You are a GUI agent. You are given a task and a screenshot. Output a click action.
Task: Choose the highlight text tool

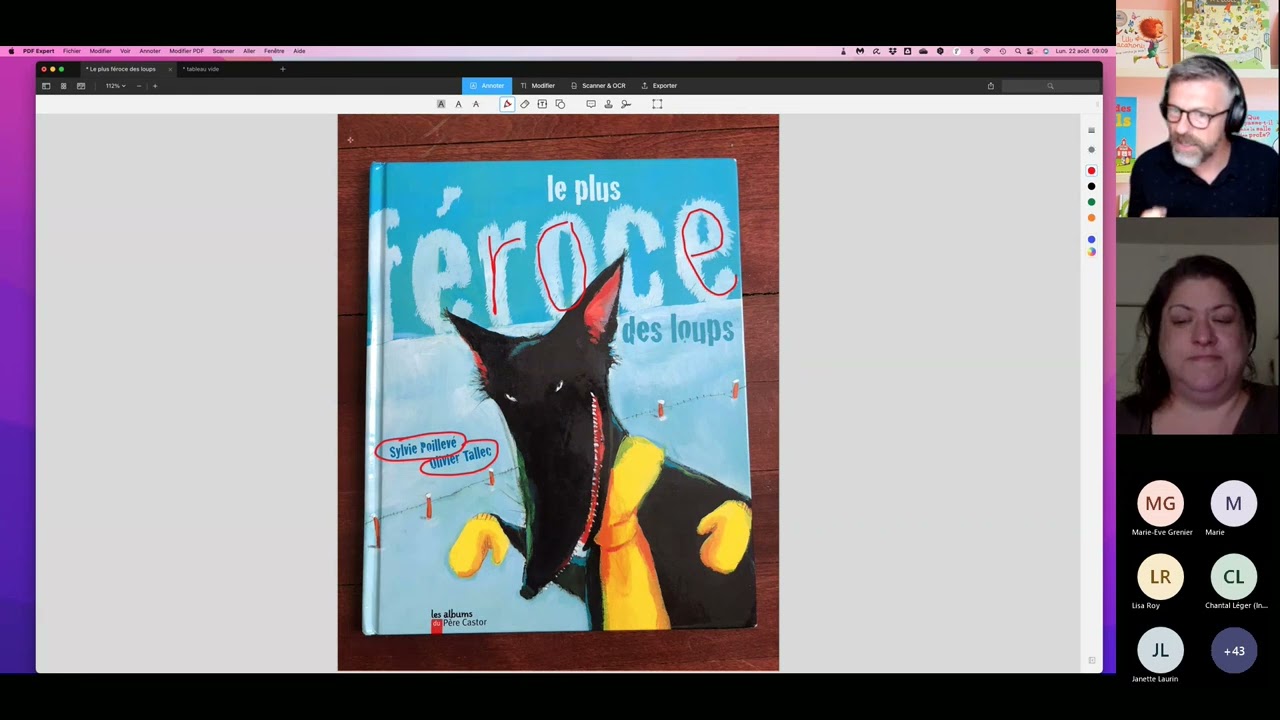pos(441,104)
